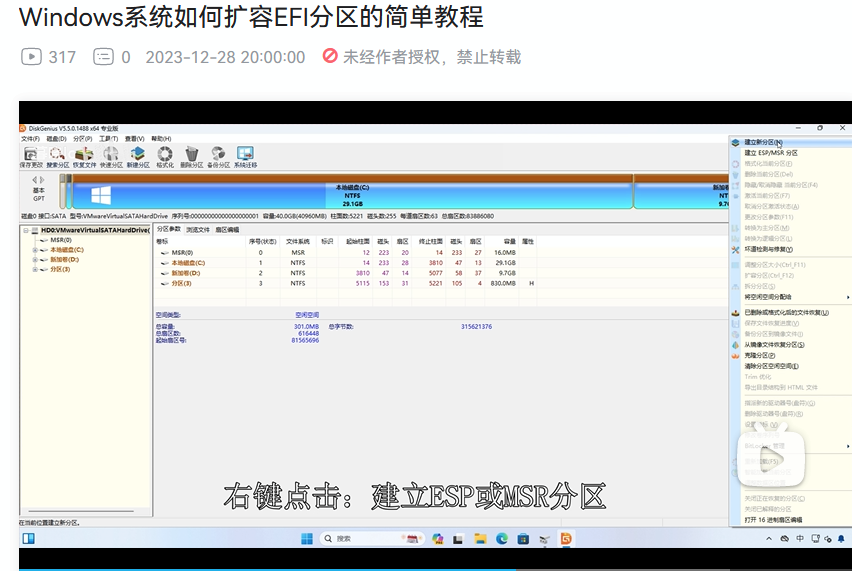Click the 分区(3) row in partition table
Screen dimensions: 852x571
(347, 283)
